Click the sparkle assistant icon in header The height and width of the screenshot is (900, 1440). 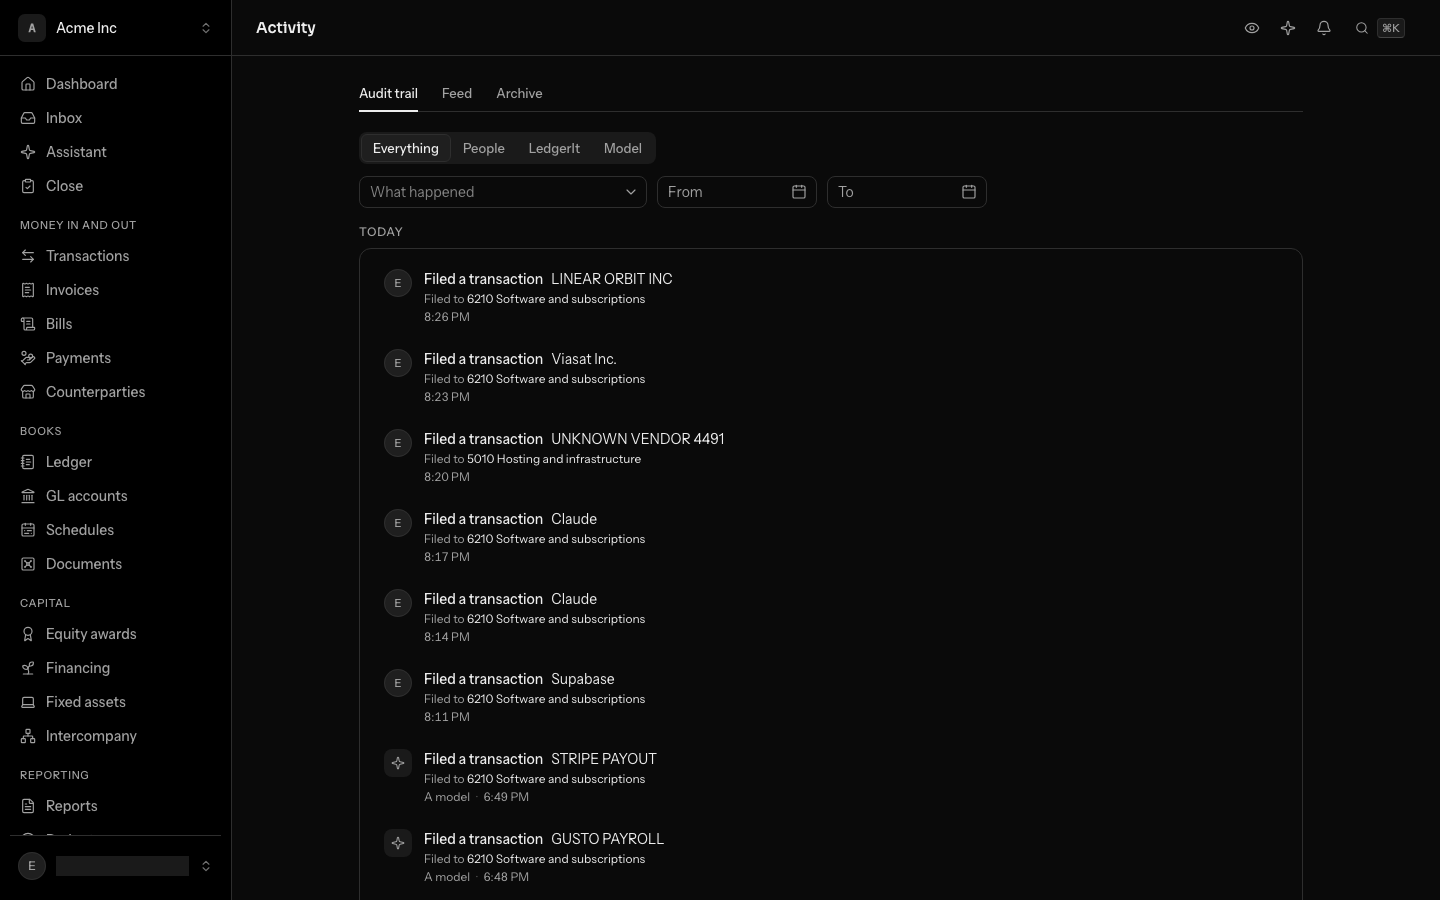1288,28
